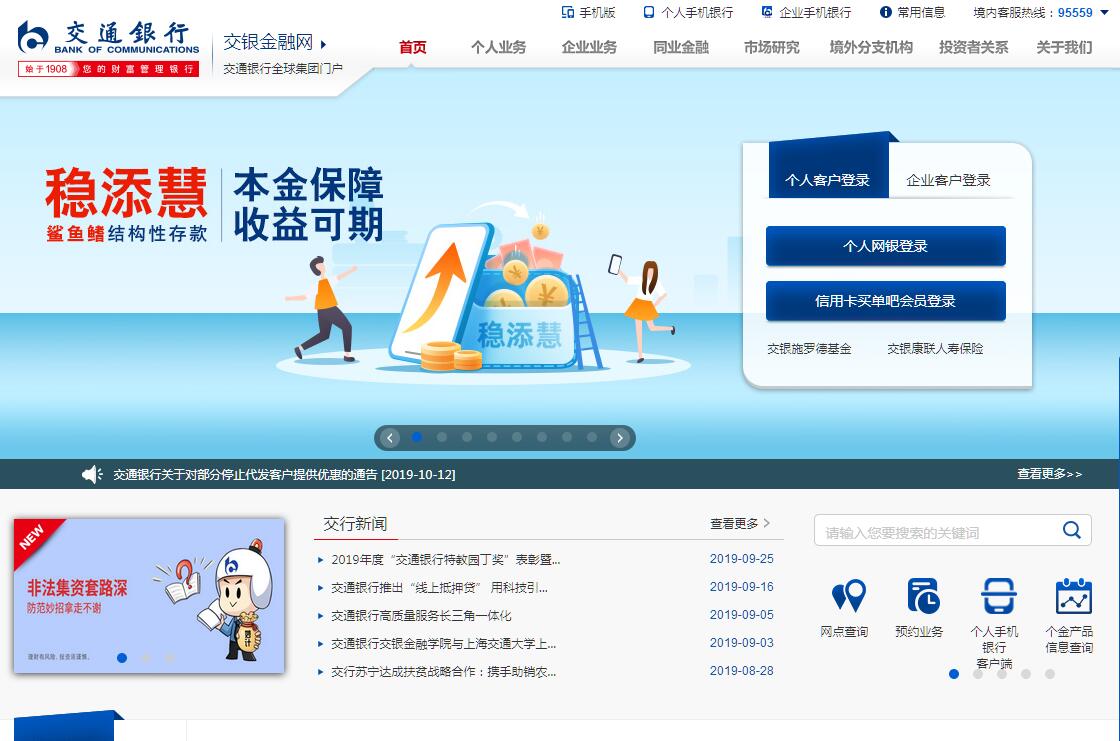Click 信用卡买单吧会员登录 button
Screen dimensions: 1120x741
pos(885,301)
